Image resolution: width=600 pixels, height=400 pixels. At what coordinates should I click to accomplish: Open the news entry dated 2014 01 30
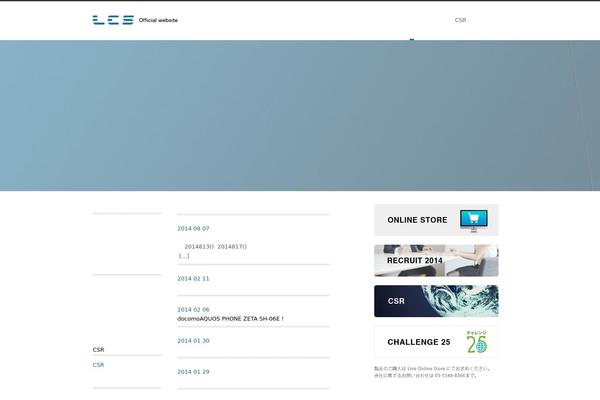click(x=193, y=341)
